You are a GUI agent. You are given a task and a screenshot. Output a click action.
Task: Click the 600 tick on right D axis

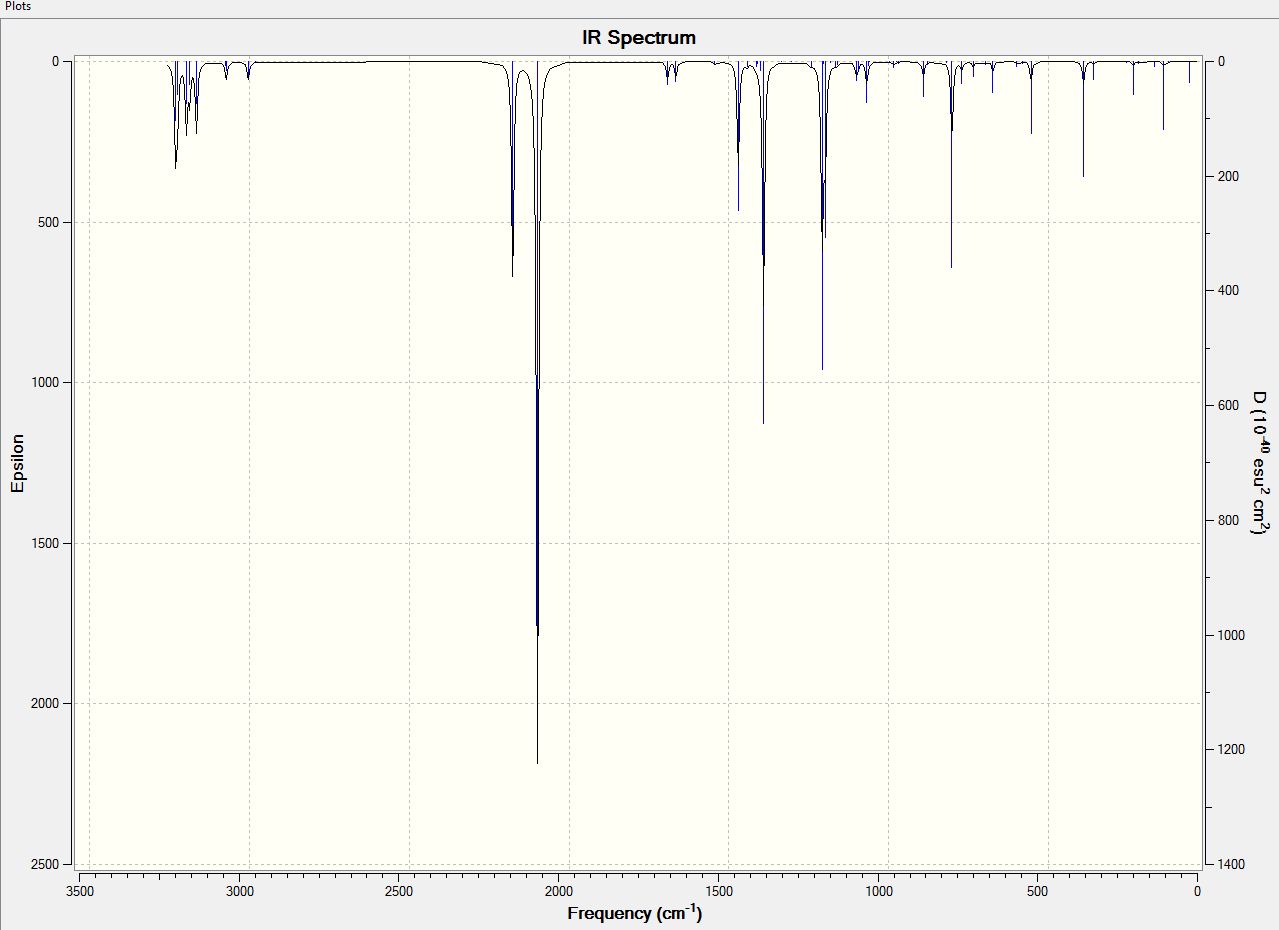(x=1229, y=405)
